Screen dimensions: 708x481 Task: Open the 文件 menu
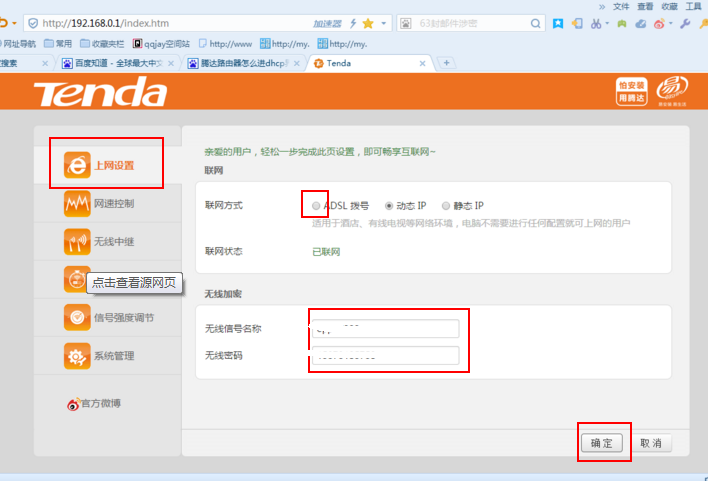(x=621, y=6)
